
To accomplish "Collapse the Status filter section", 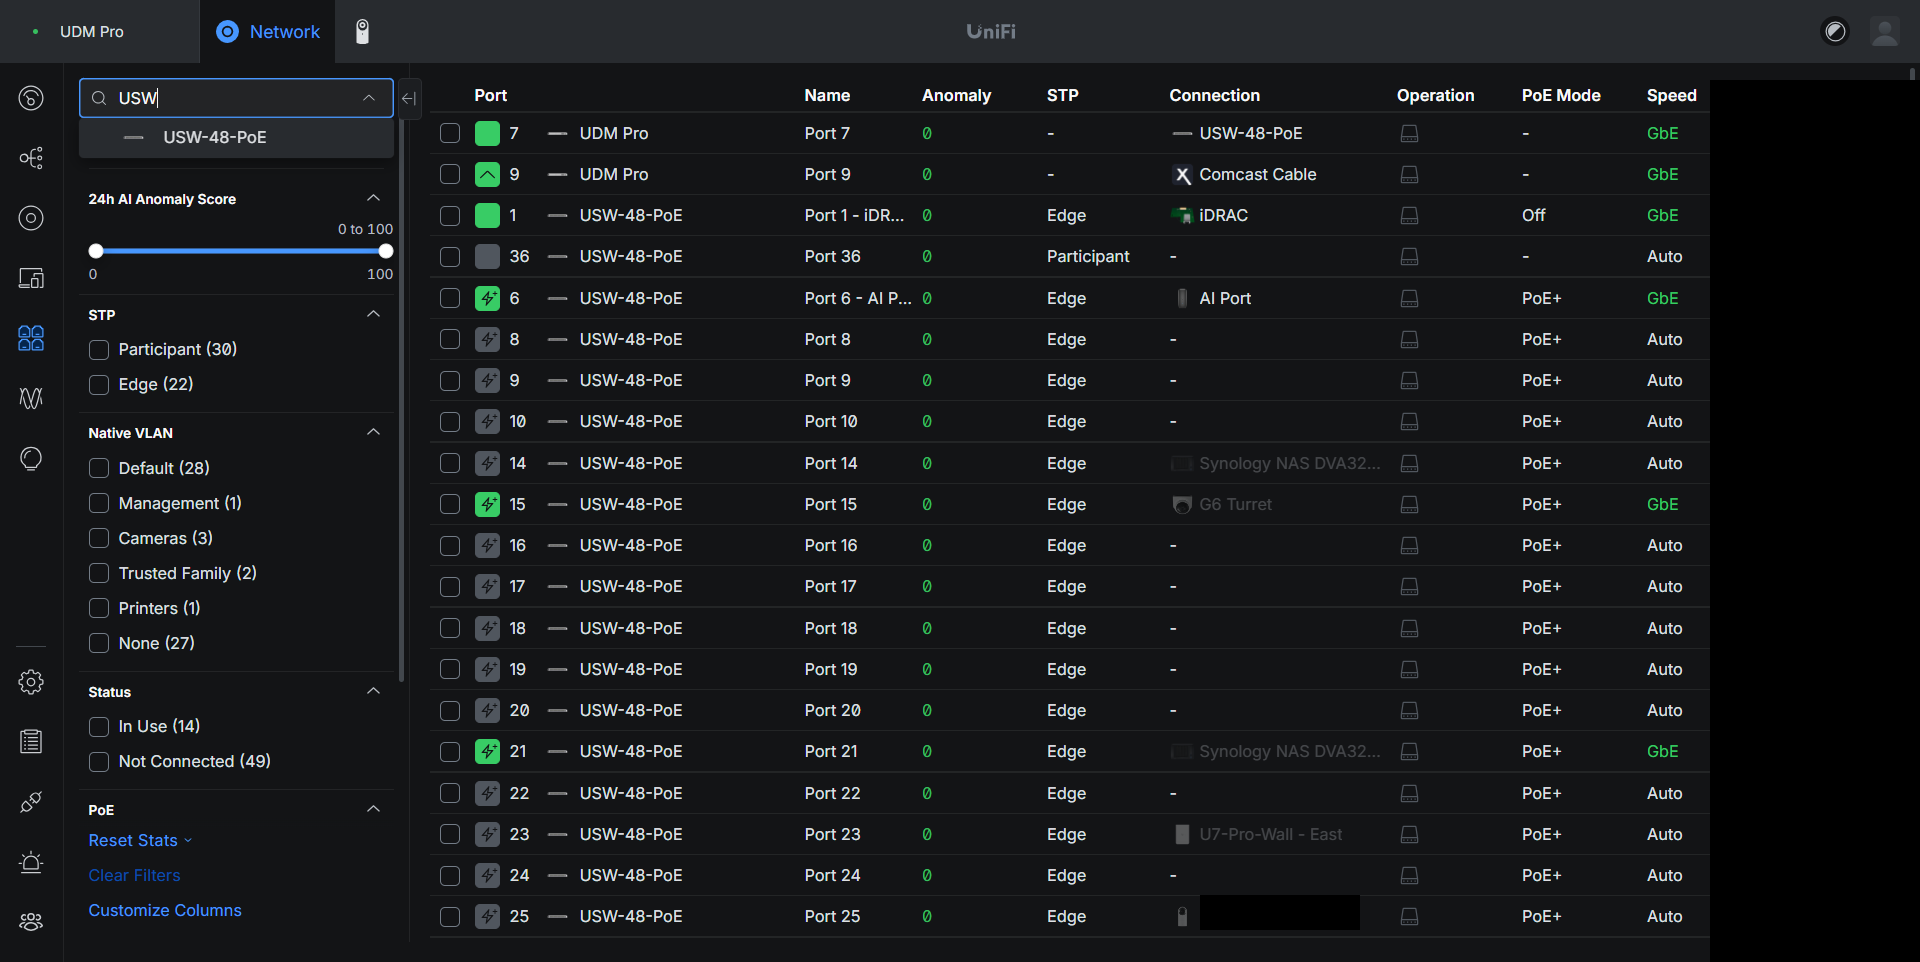I will pos(373,691).
